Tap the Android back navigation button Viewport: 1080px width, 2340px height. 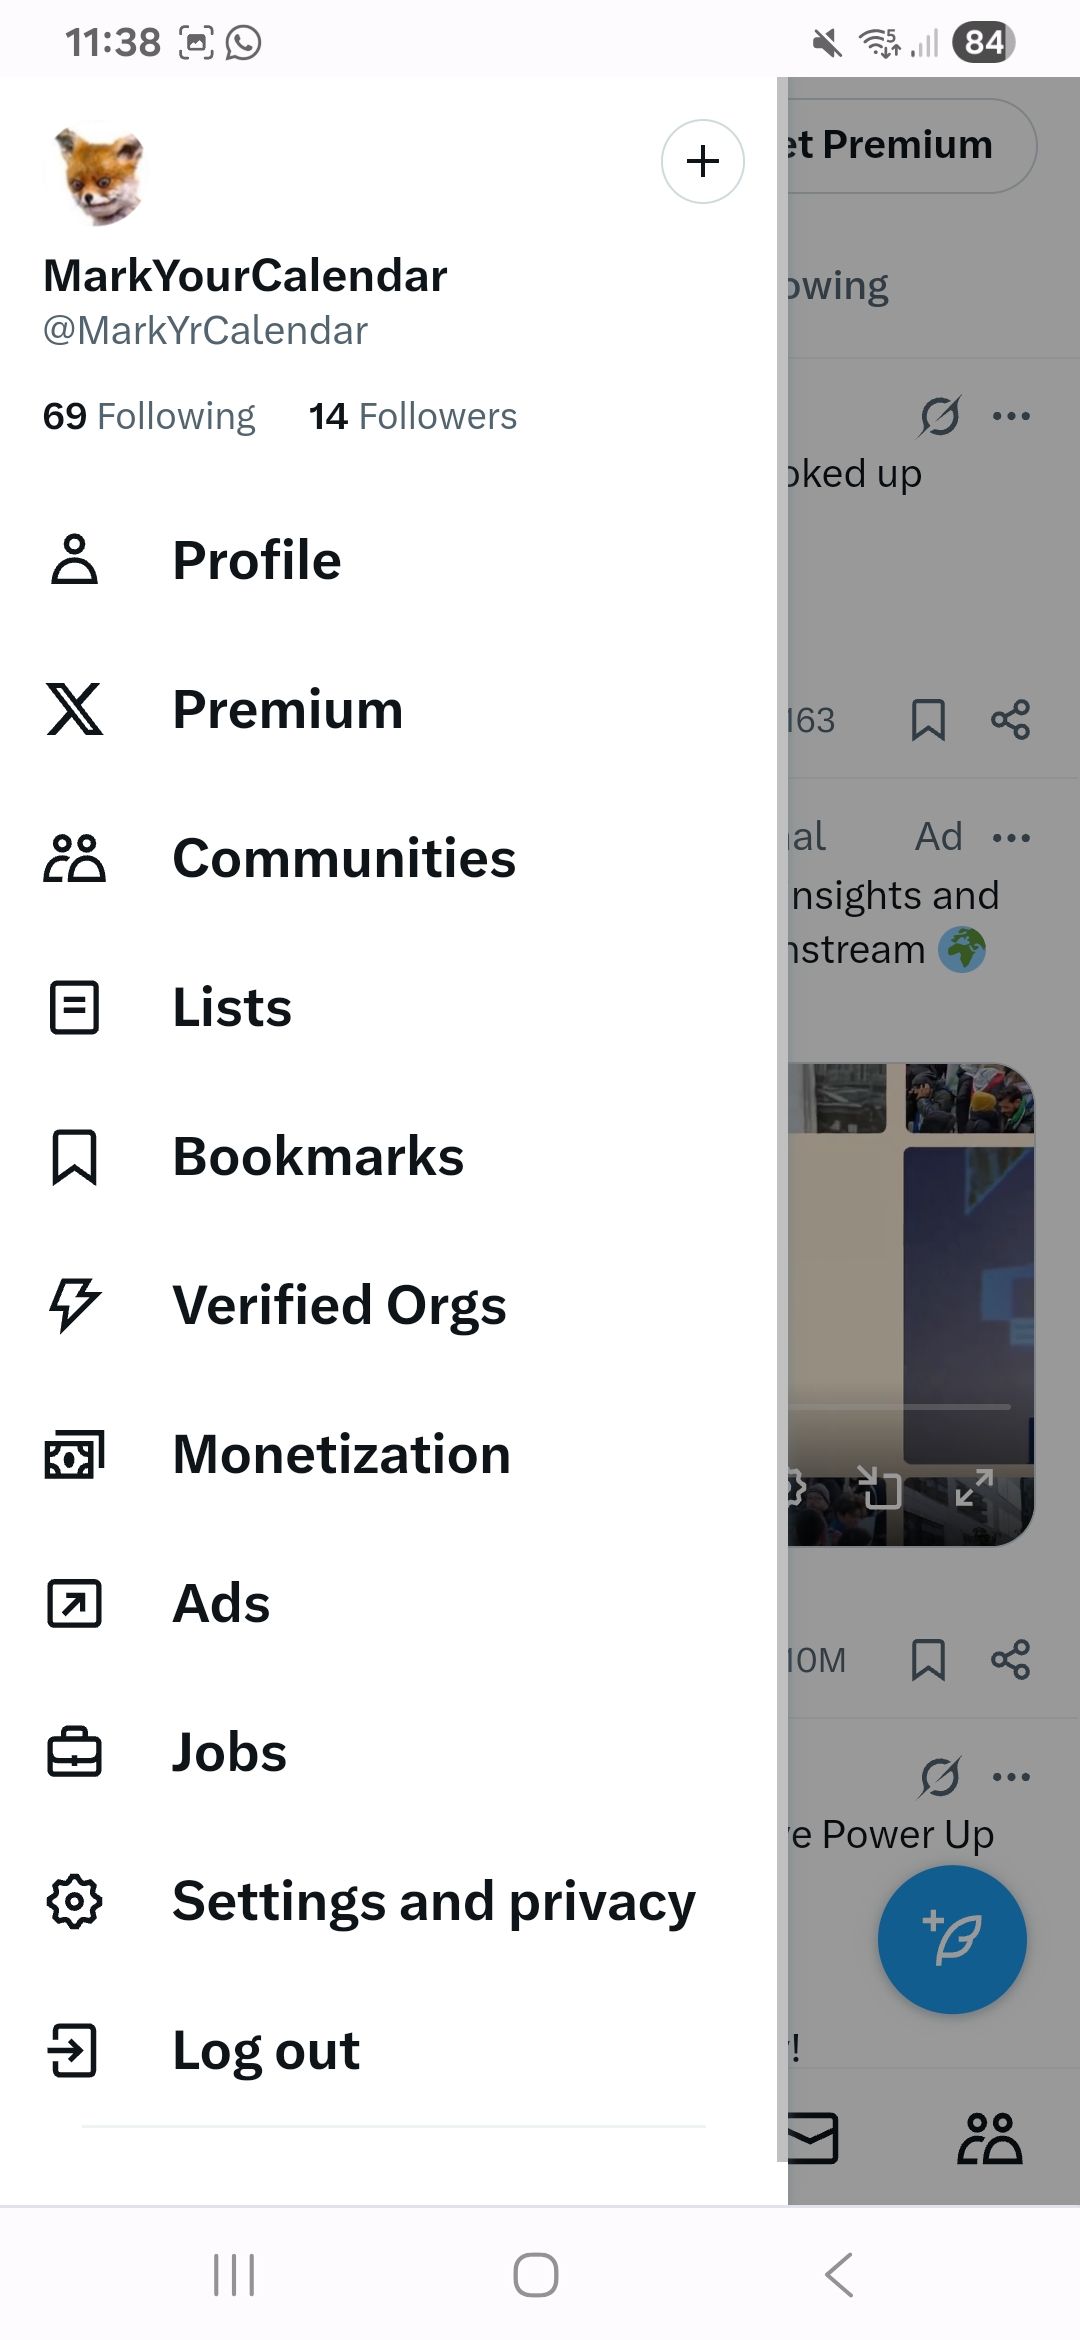tap(839, 2275)
